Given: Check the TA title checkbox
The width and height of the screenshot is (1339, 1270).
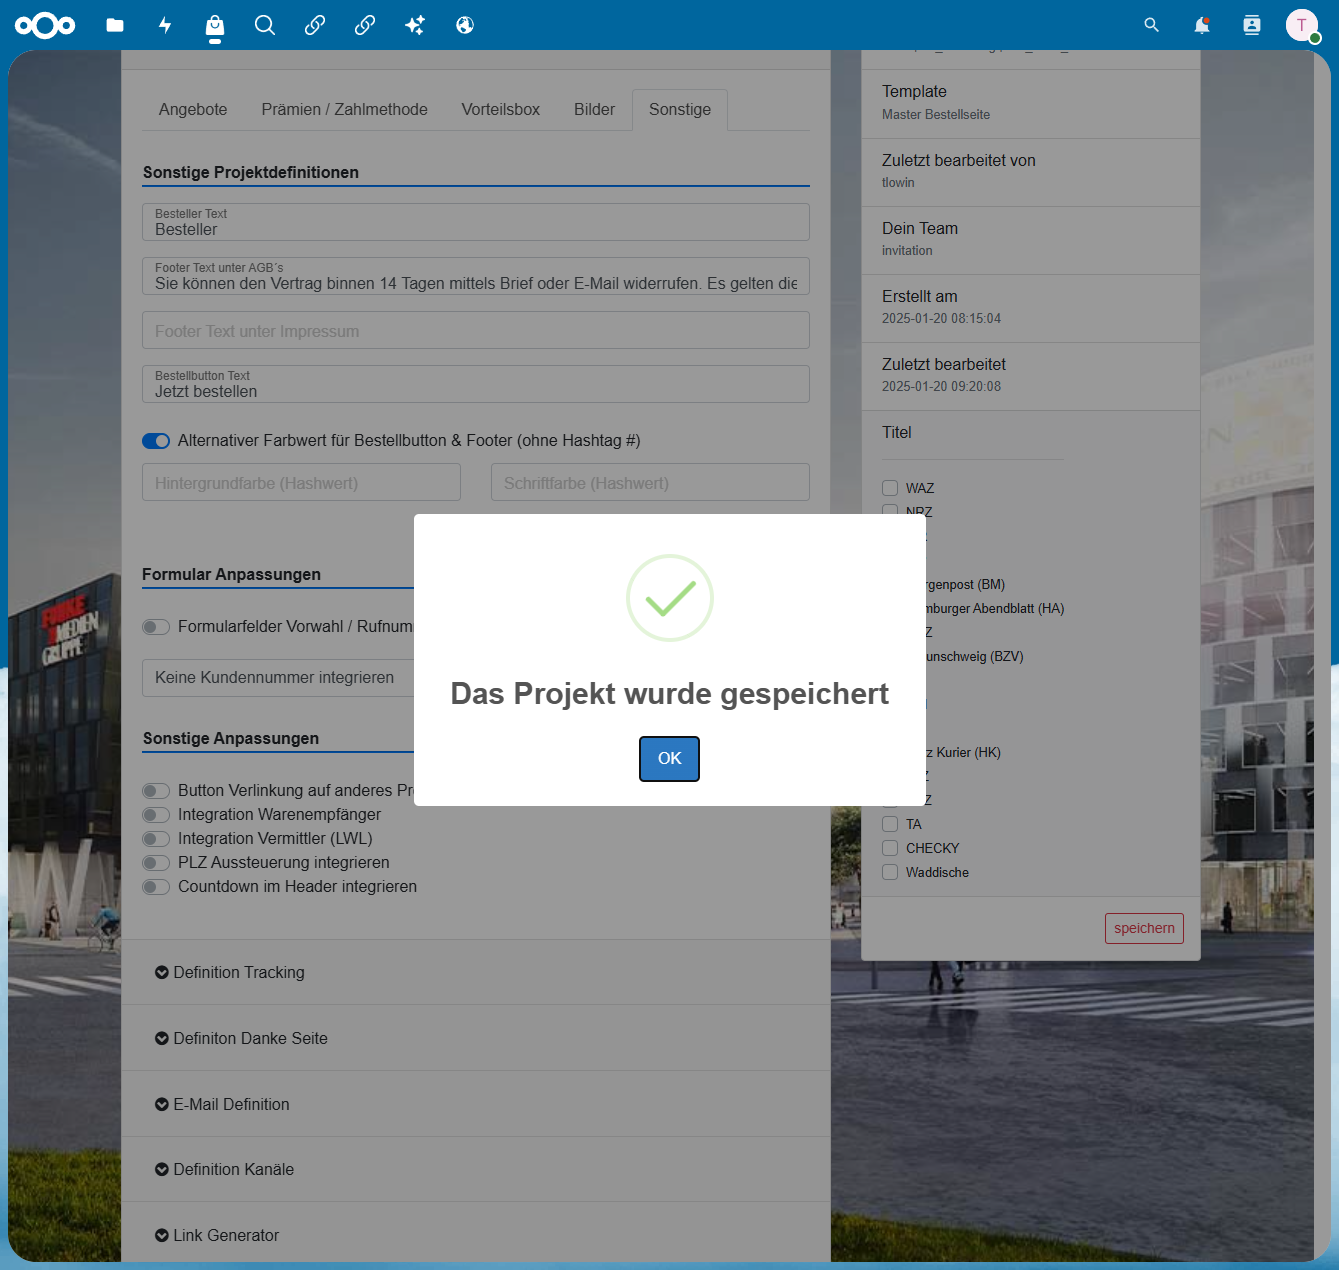Looking at the screenshot, I should [x=890, y=824].
